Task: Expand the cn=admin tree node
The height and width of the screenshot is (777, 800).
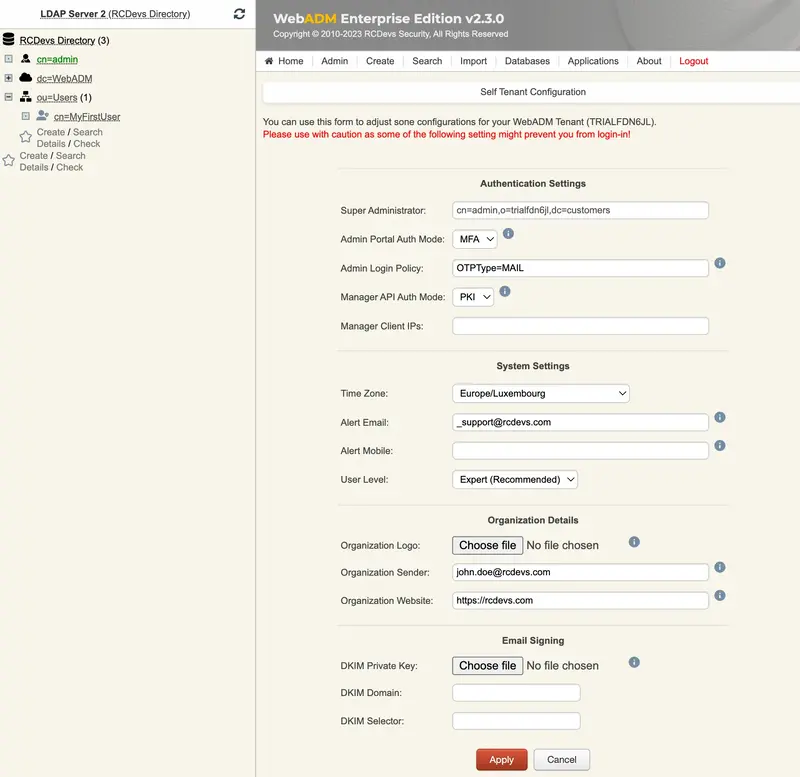Action: [x=8, y=59]
